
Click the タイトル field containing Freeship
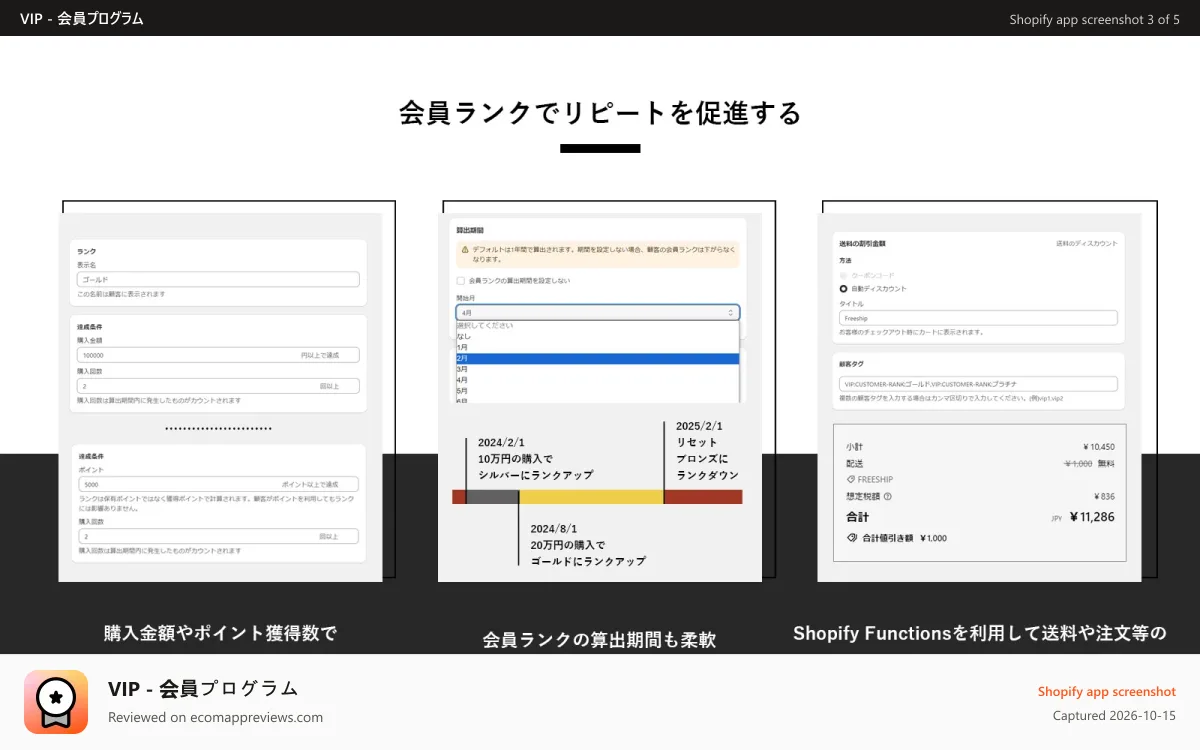coord(978,318)
